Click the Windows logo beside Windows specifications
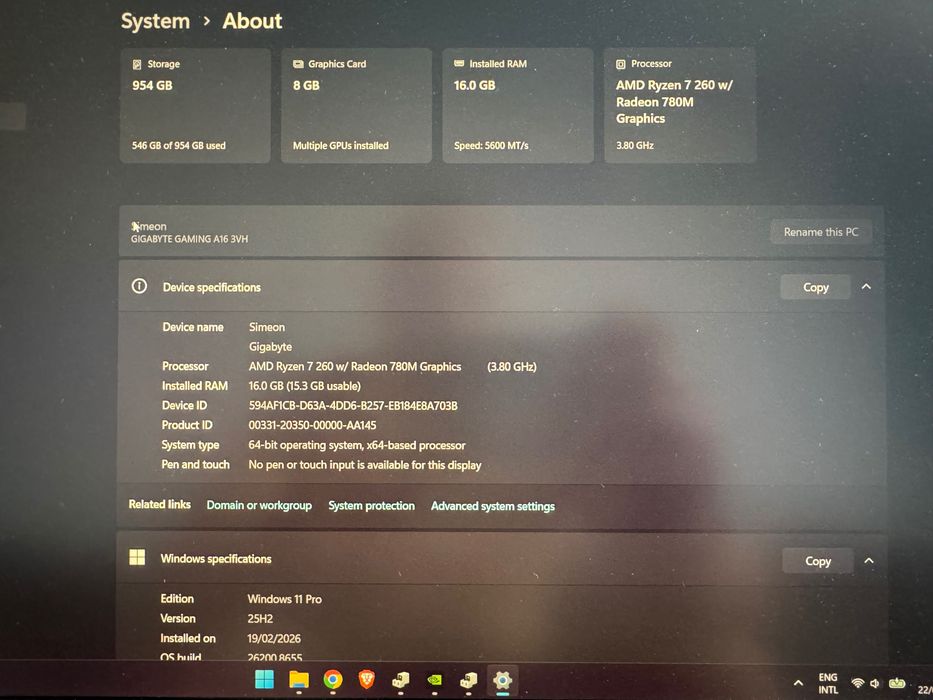The image size is (933, 700). [137, 557]
